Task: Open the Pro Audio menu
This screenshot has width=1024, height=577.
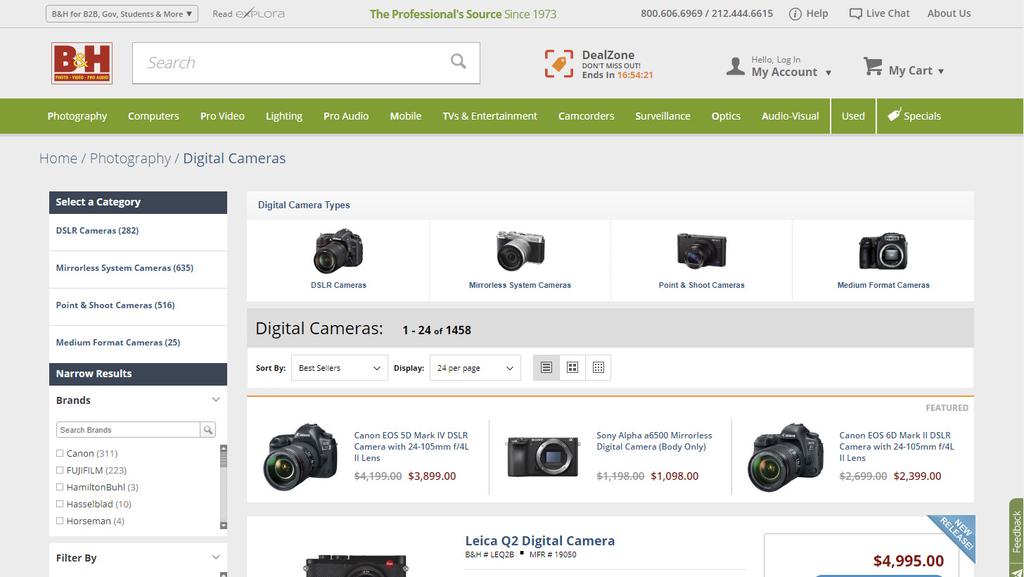Action: coord(346,116)
